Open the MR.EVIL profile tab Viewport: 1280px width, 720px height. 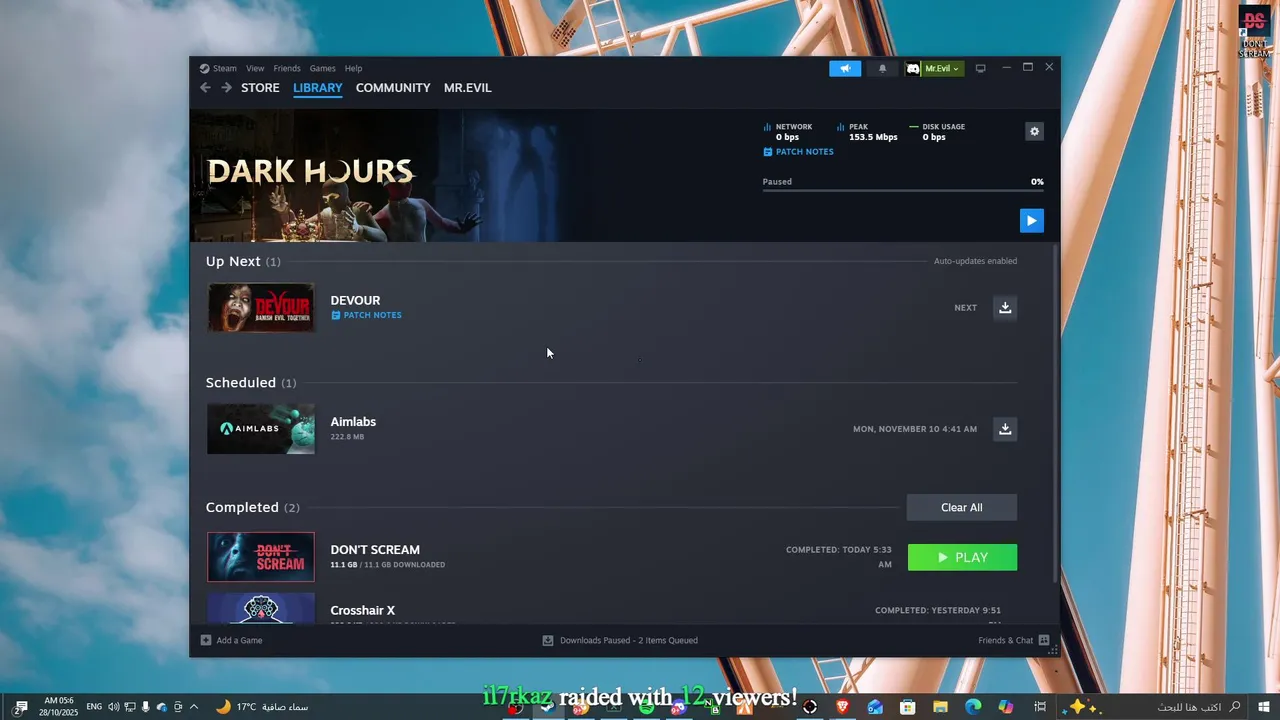click(x=468, y=88)
